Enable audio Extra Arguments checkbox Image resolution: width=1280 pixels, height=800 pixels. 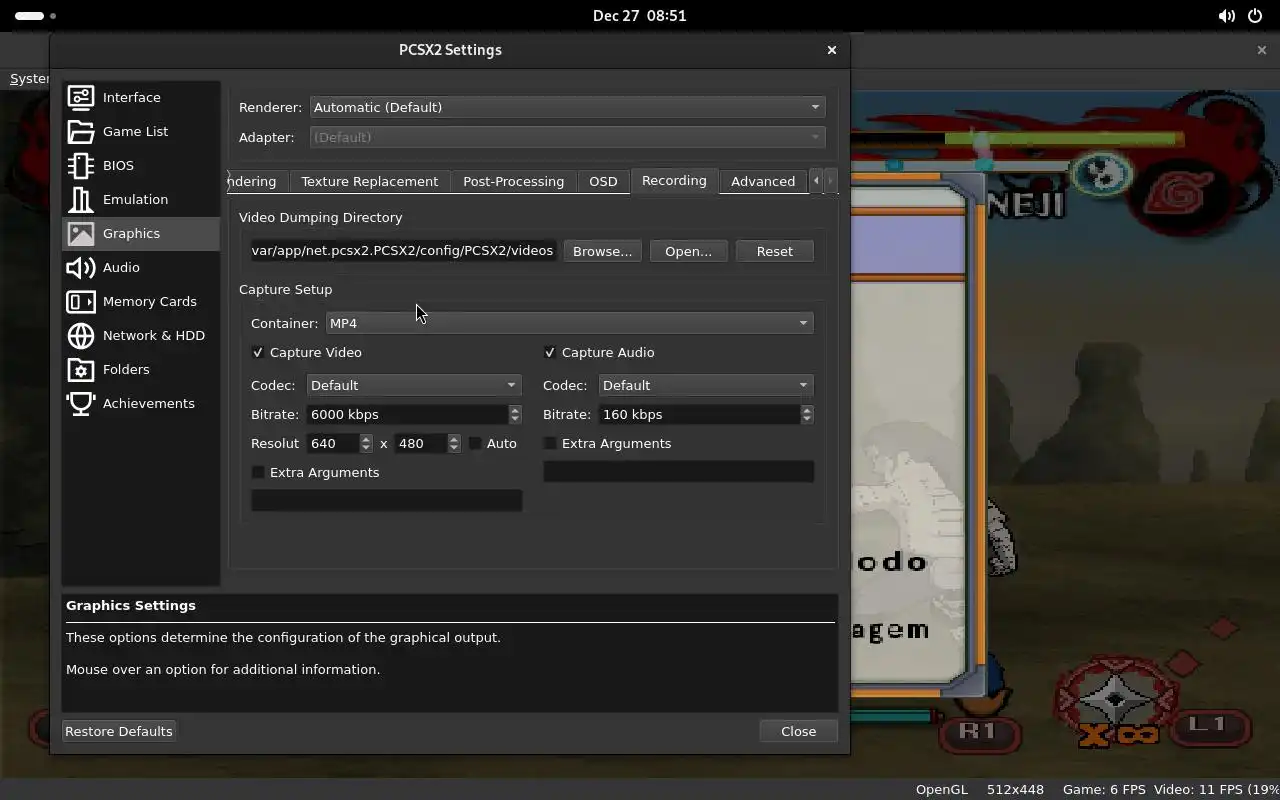550,443
